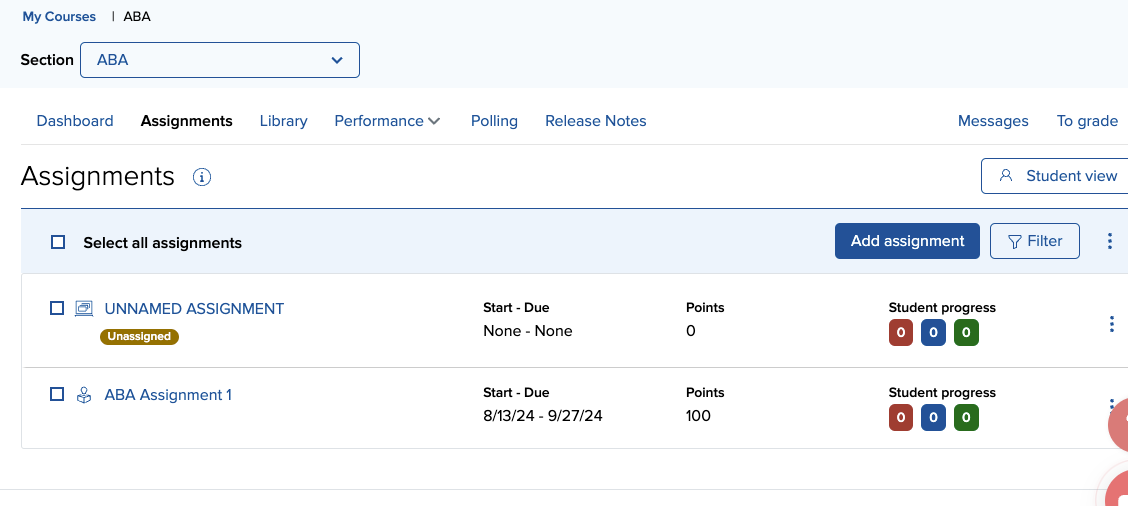This screenshot has width=1128, height=506.
Task: Switch to Student view
Action: point(1058,176)
